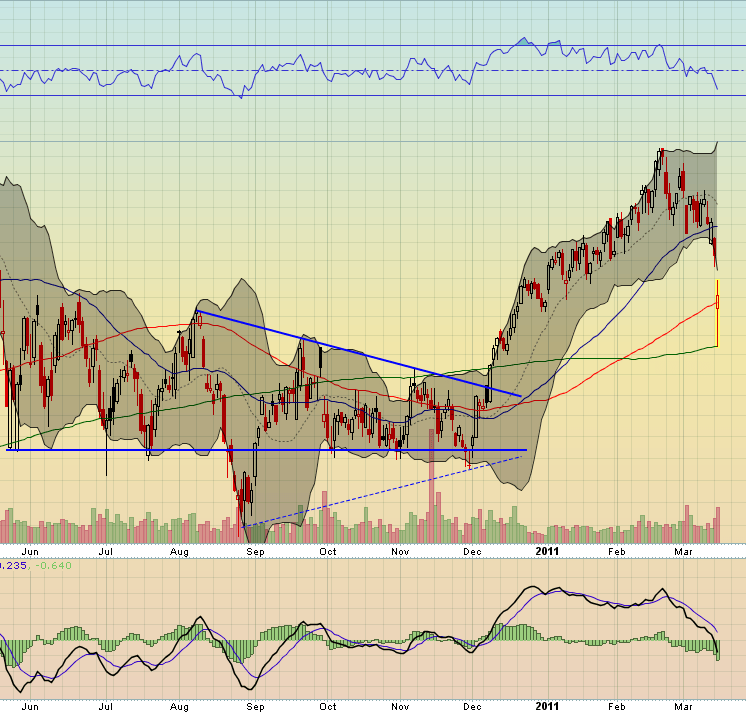Click the blue .235 MACD signal value
746x712 pixels.
13,566
